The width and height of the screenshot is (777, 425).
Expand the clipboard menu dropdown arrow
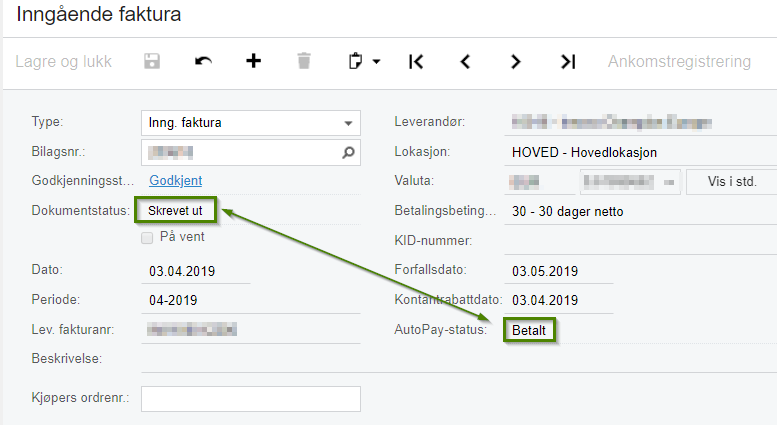pyautogui.click(x=377, y=62)
